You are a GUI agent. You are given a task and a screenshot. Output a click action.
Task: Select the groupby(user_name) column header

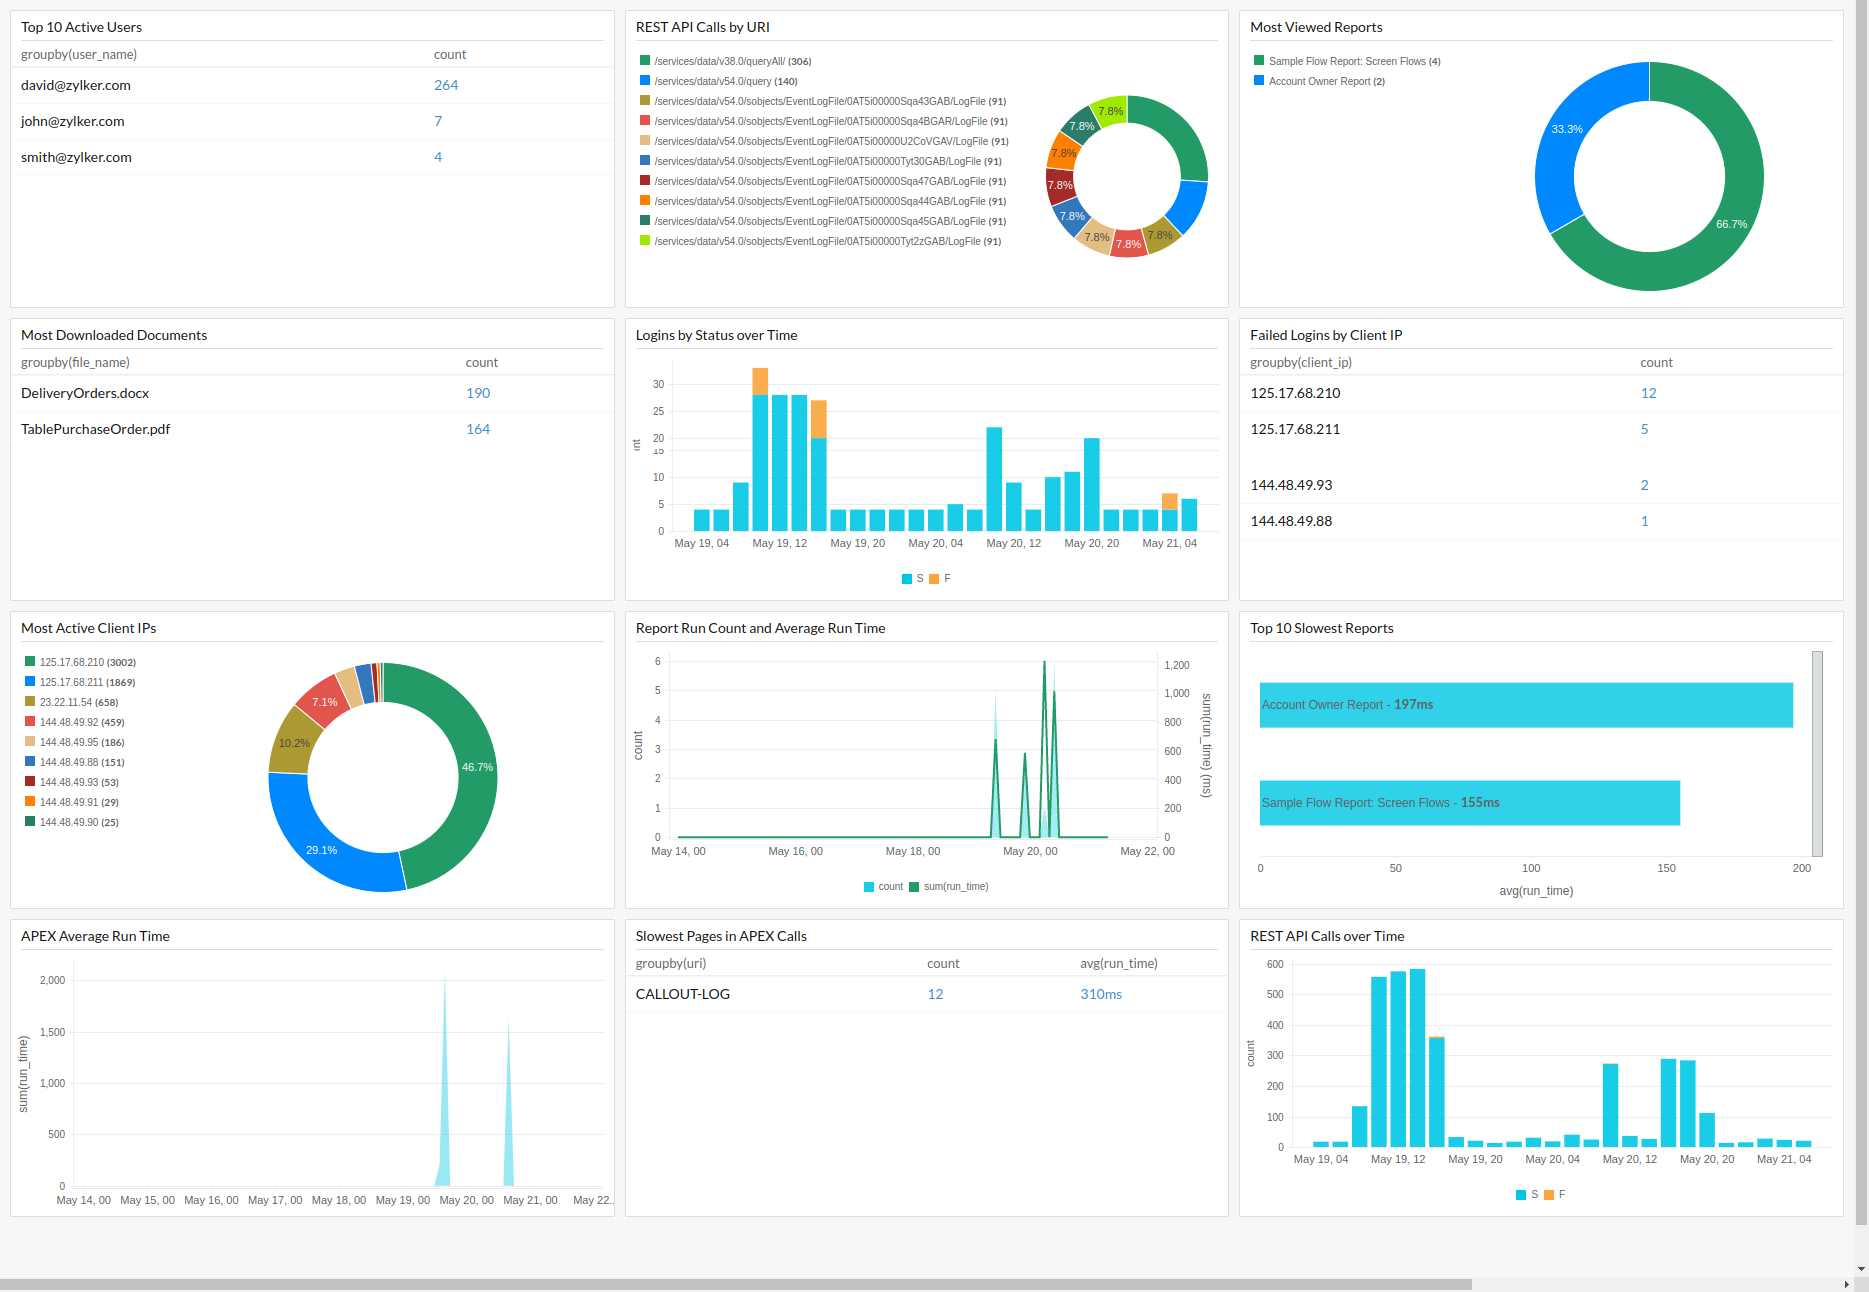tap(79, 54)
